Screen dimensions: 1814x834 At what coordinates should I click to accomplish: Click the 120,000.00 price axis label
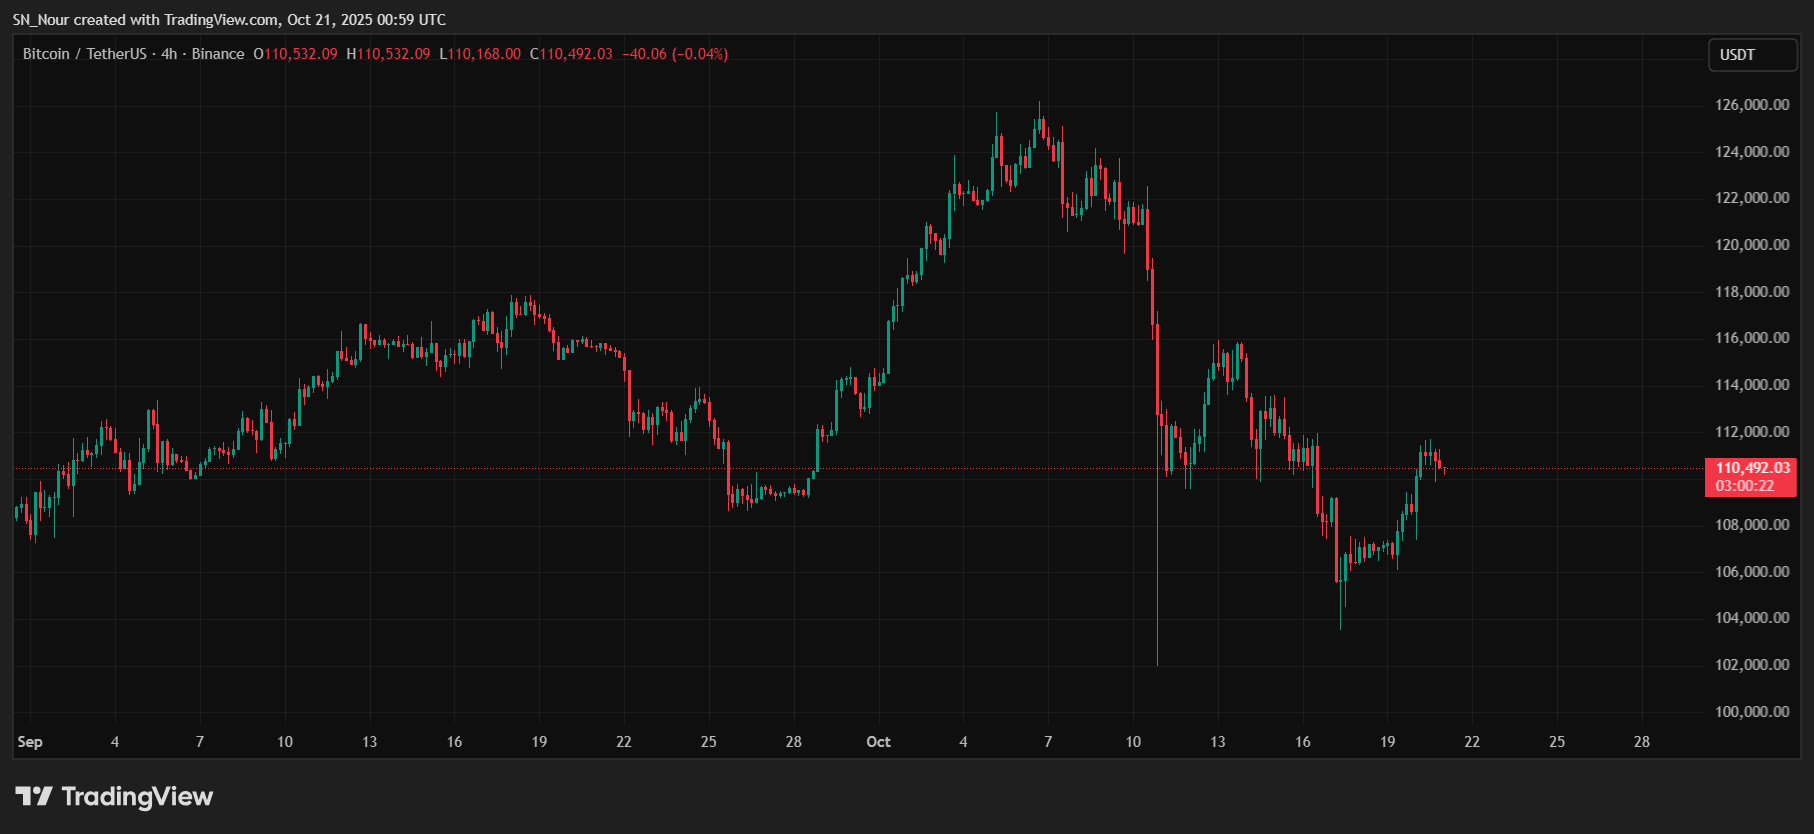(x=1752, y=245)
